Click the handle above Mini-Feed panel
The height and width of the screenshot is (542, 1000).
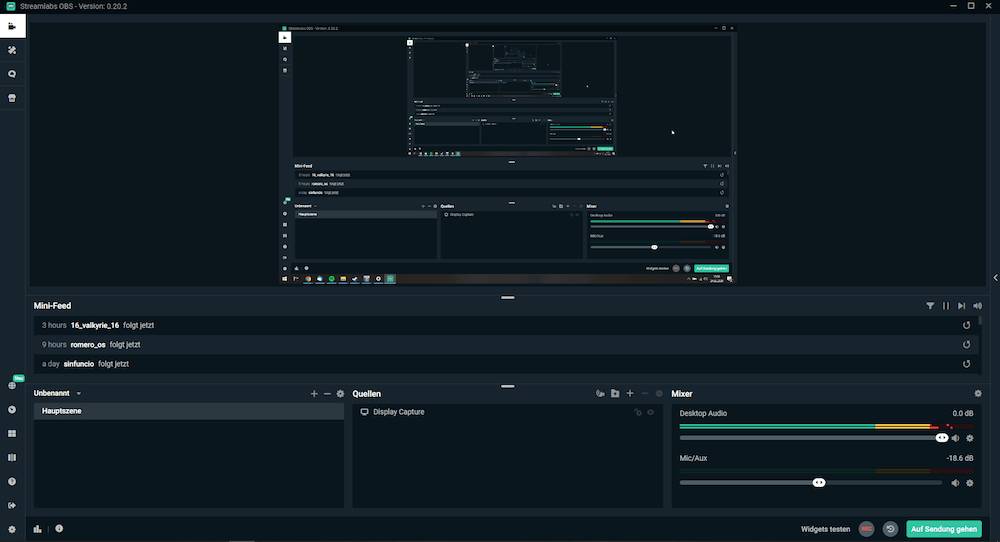[508, 297]
